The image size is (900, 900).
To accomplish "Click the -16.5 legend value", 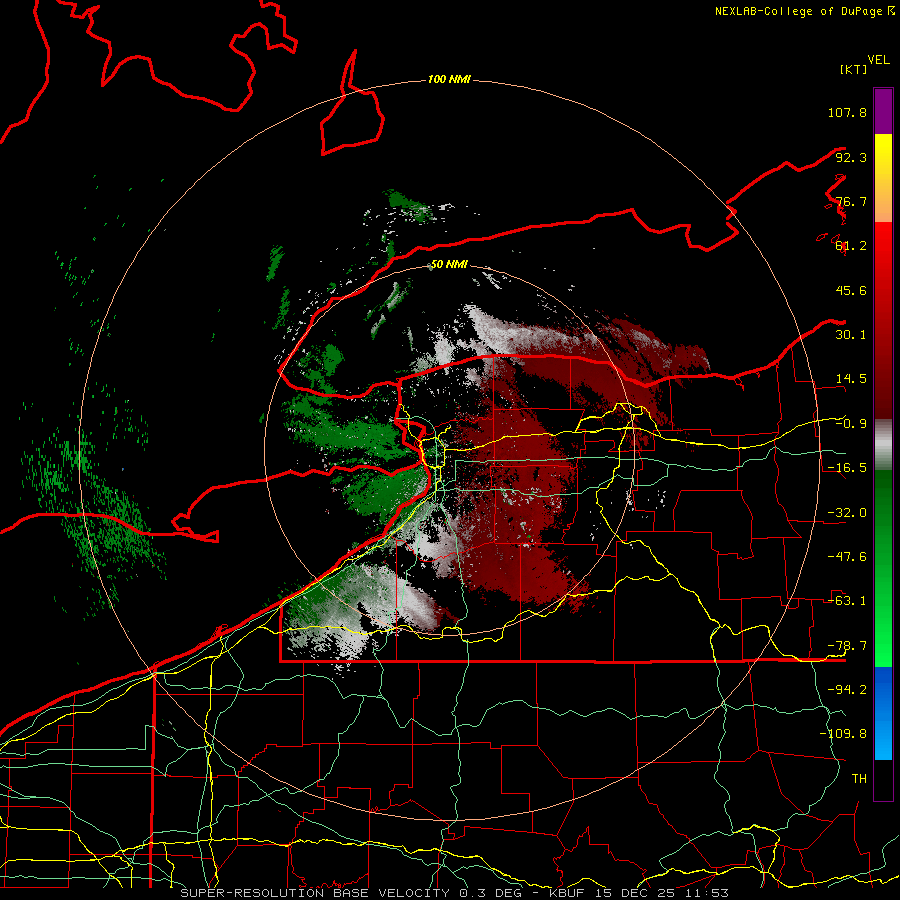I will pyautogui.click(x=847, y=468).
